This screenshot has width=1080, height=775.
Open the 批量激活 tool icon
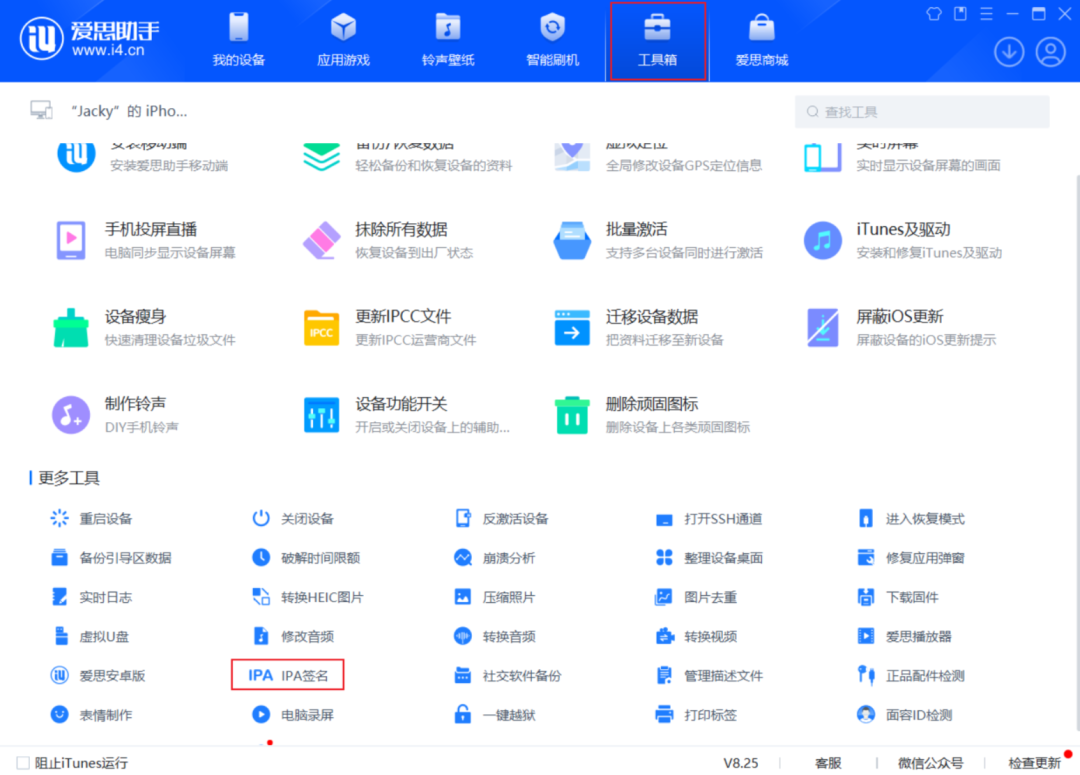pyautogui.click(x=572, y=240)
